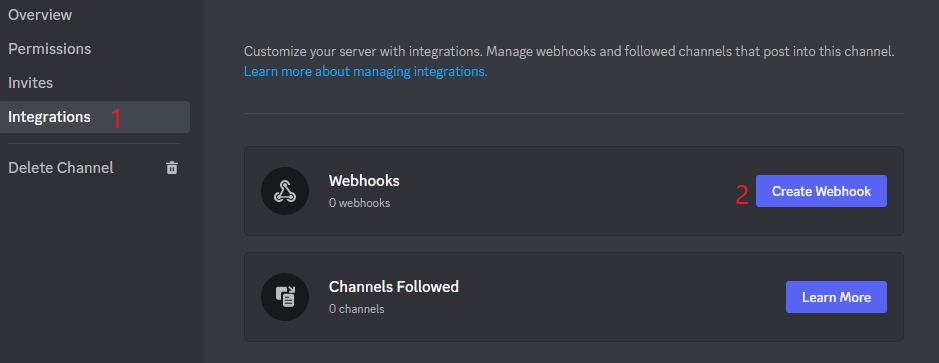Image resolution: width=939 pixels, height=363 pixels.
Task: Click the 0 channels count label
Action: click(x=356, y=309)
